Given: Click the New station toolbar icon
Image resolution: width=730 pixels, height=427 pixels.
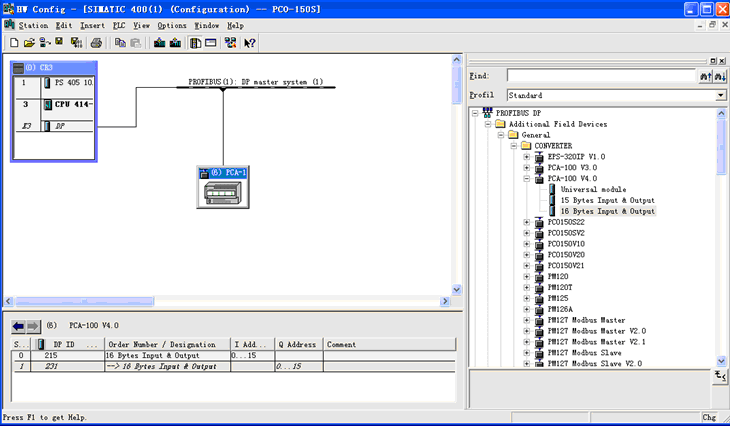Looking at the screenshot, I should tap(14, 43).
